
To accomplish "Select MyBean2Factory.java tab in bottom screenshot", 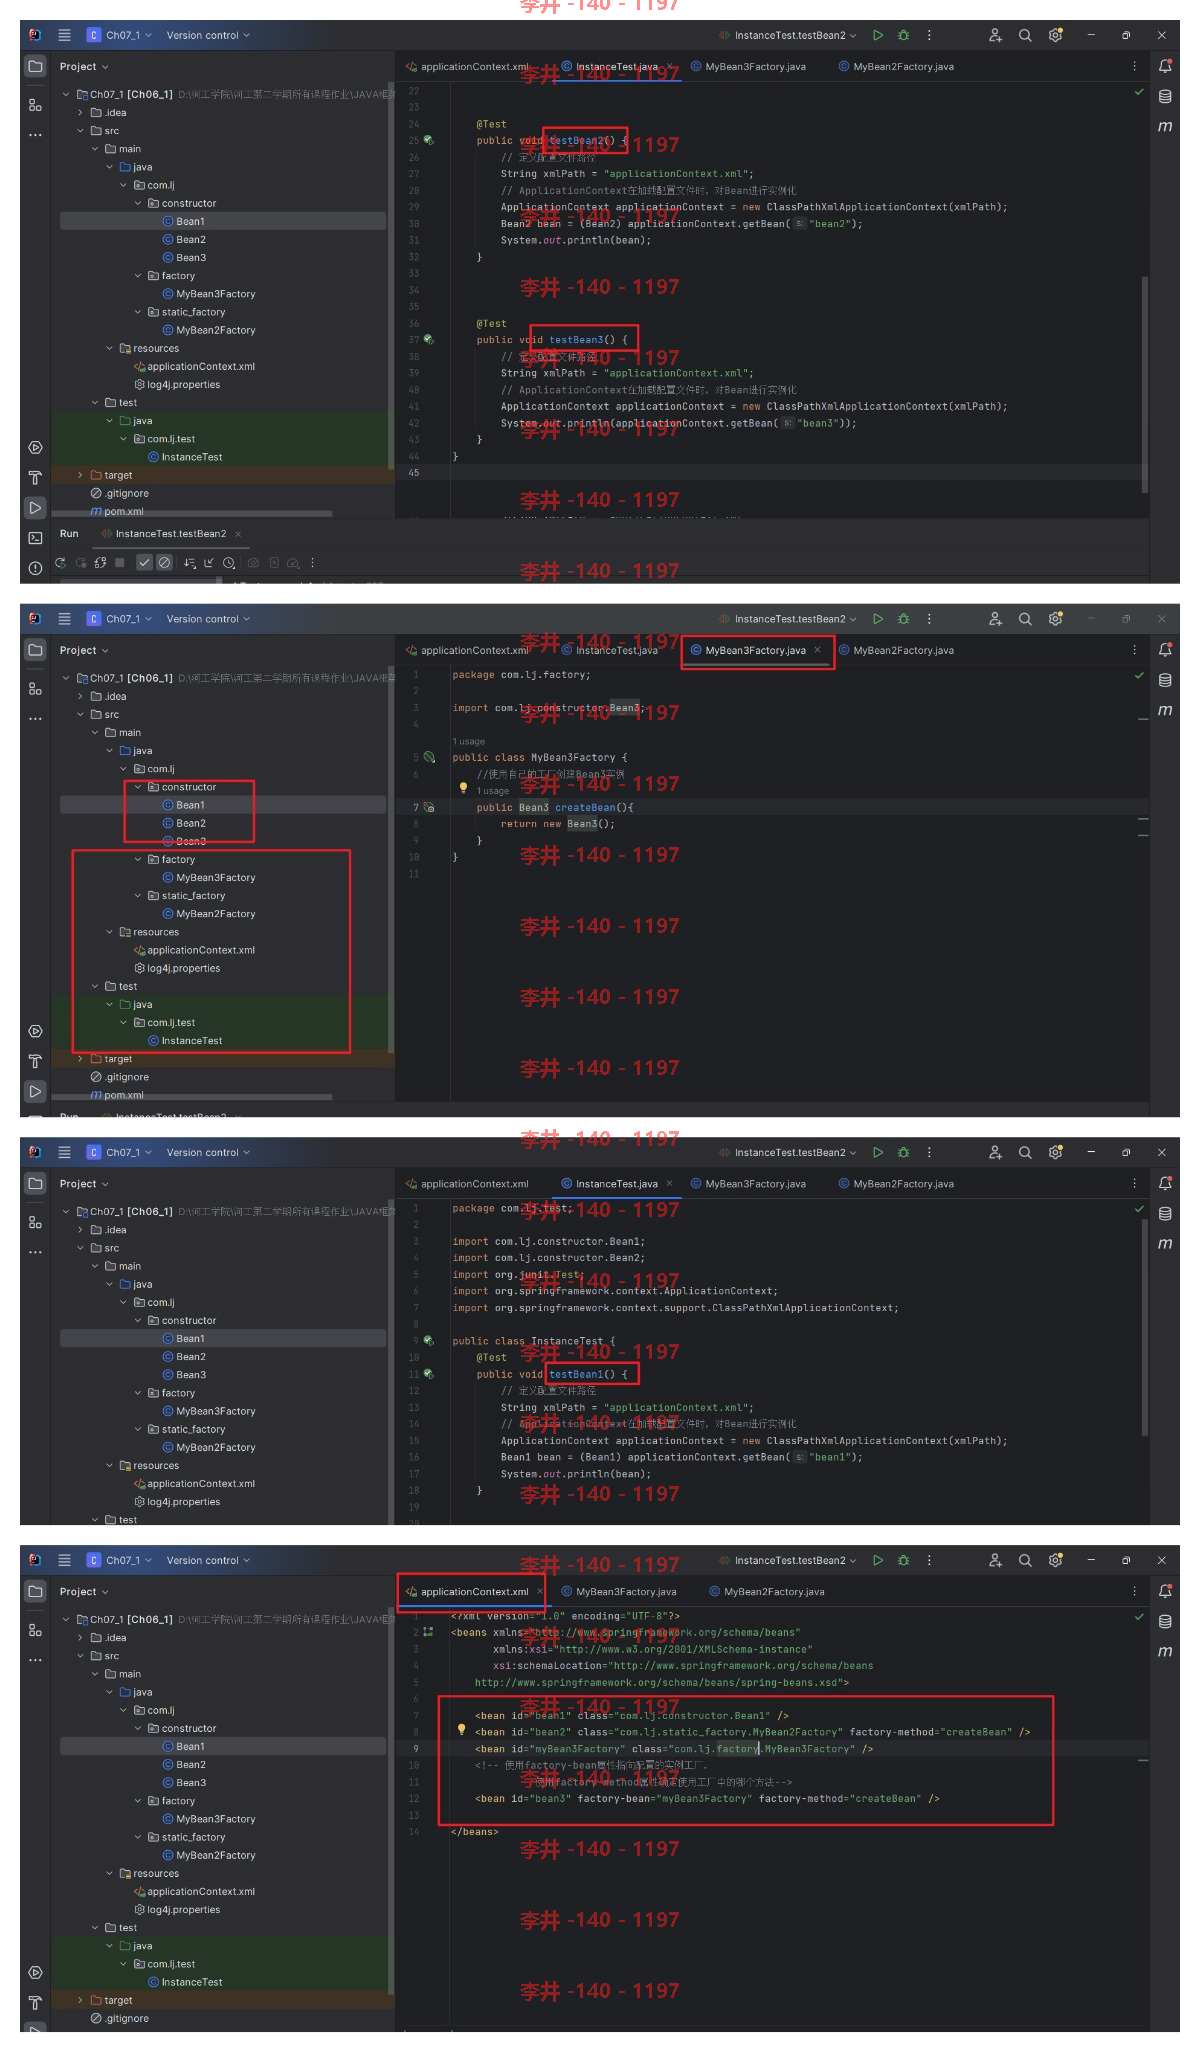I will point(767,1592).
